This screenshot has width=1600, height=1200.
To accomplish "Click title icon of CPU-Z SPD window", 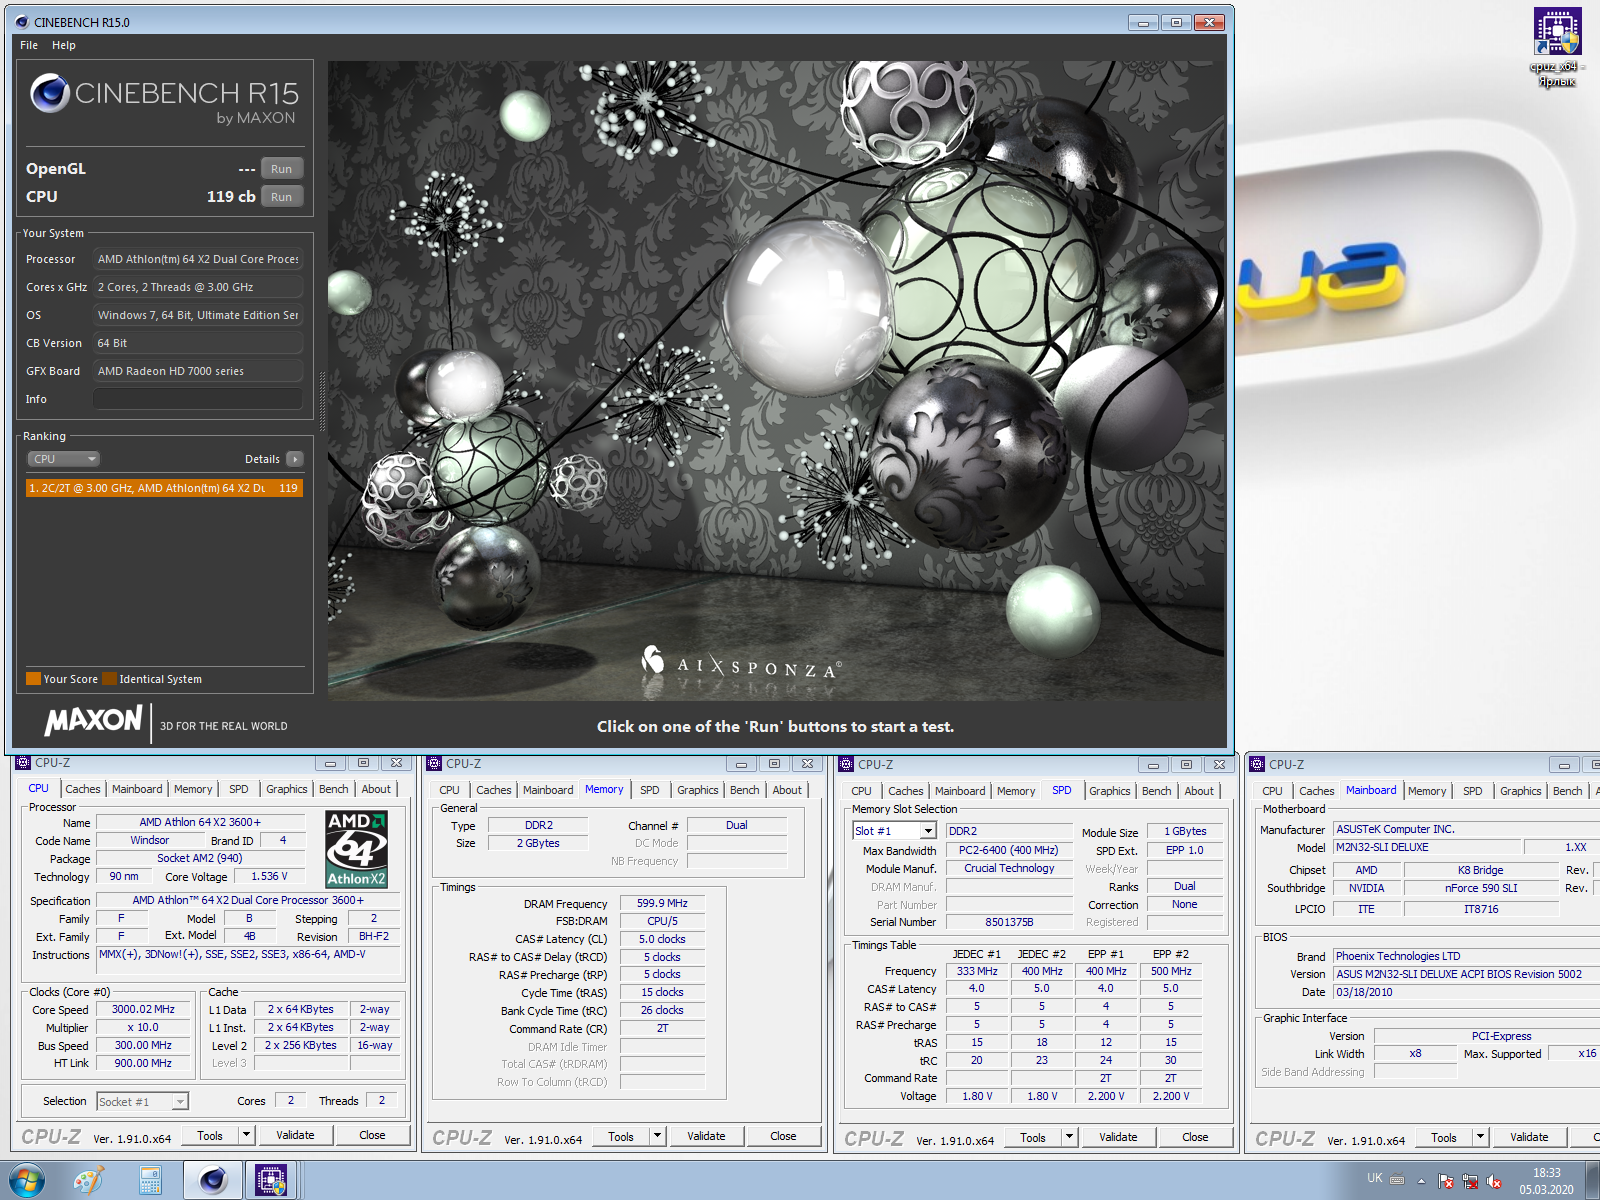I will [846, 764].
